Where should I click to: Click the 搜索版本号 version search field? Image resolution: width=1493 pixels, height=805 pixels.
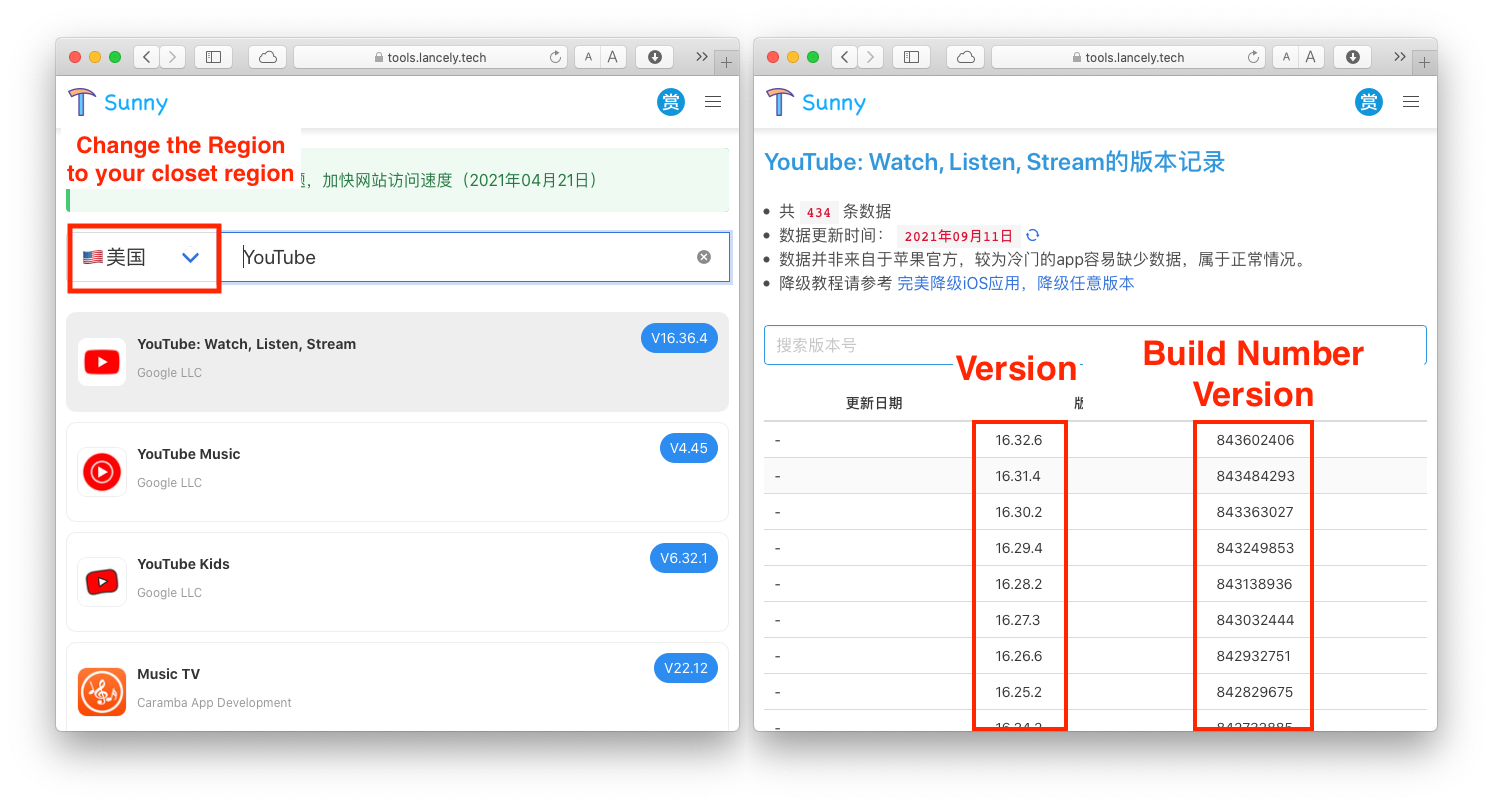point(1094,345)
